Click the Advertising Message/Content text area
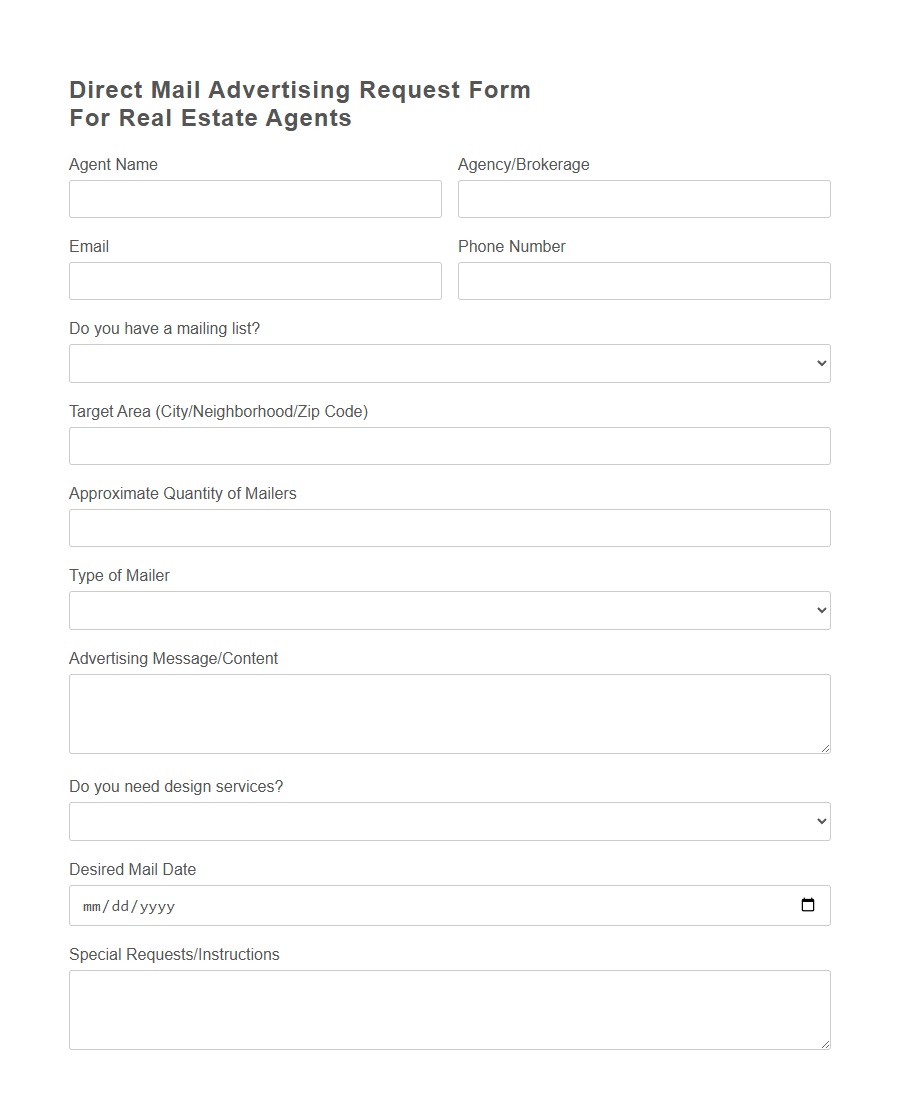The image size is (900, 1110). [x=449, y=713]
